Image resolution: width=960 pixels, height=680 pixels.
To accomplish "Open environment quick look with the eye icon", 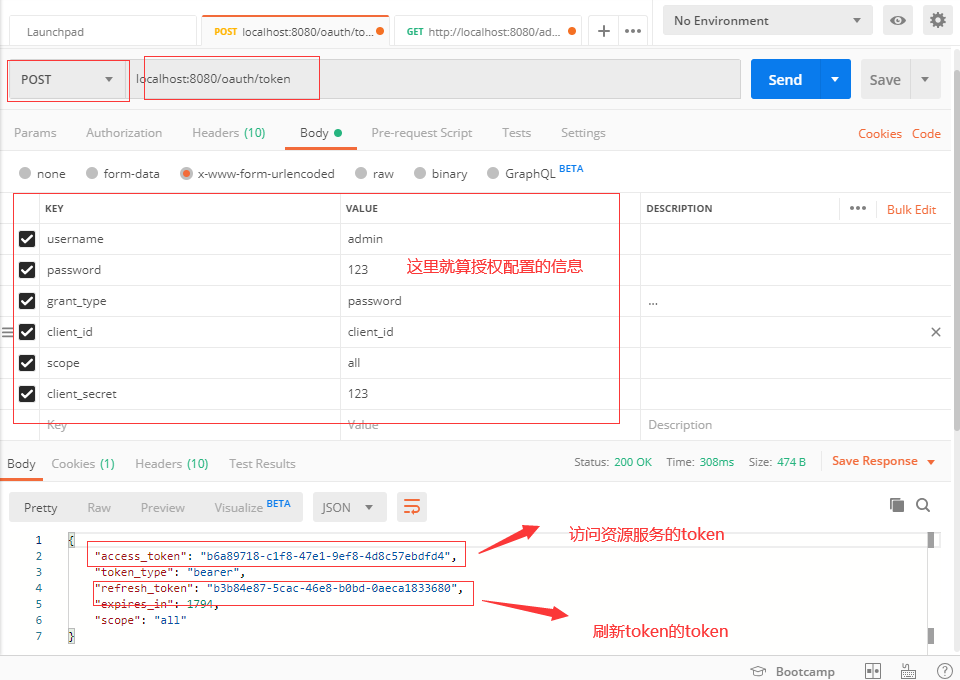I will [897, 19].
